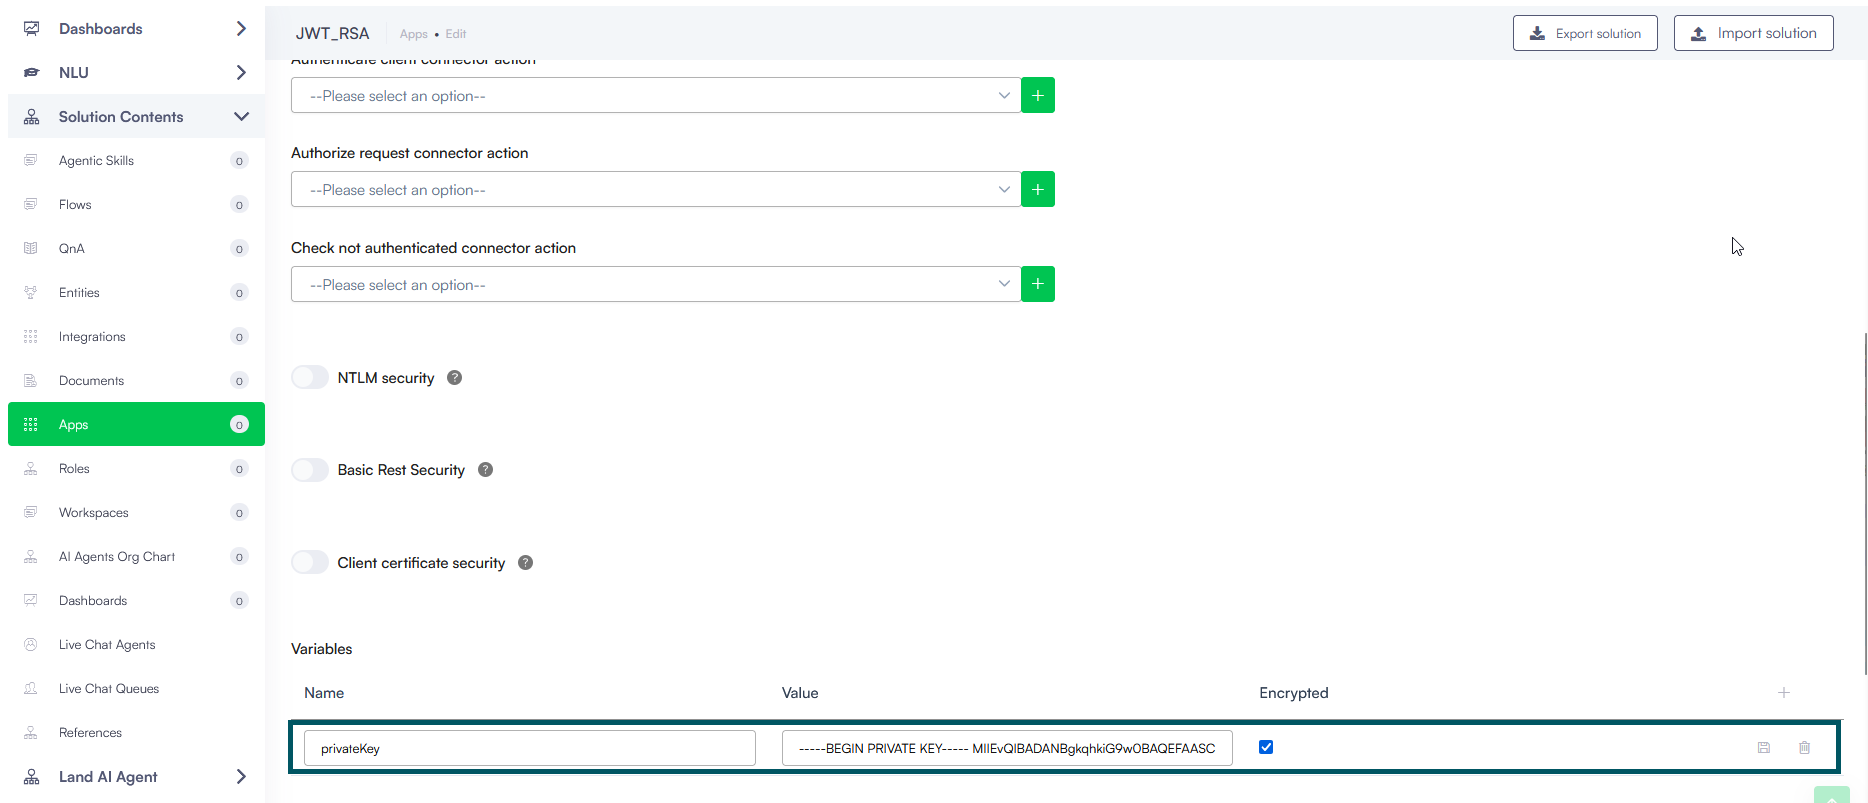Screen dimensions: 1868x803
Task: Collapse the Solution Contents section
Action: pyautogui.click(x=241, y=116)
